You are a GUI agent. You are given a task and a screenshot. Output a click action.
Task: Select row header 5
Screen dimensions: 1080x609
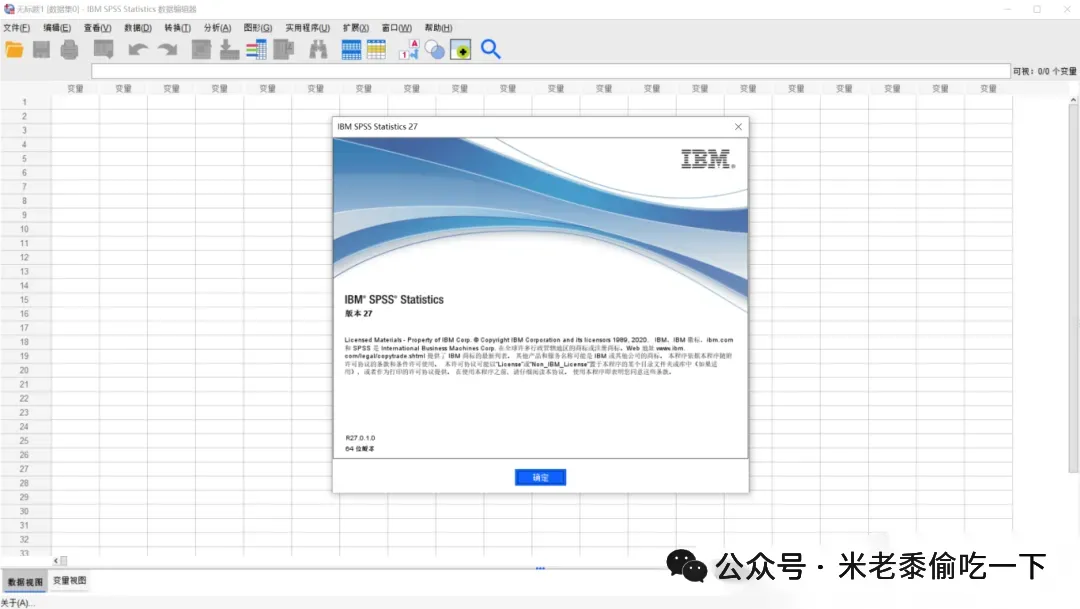click(x=25, y=158)
